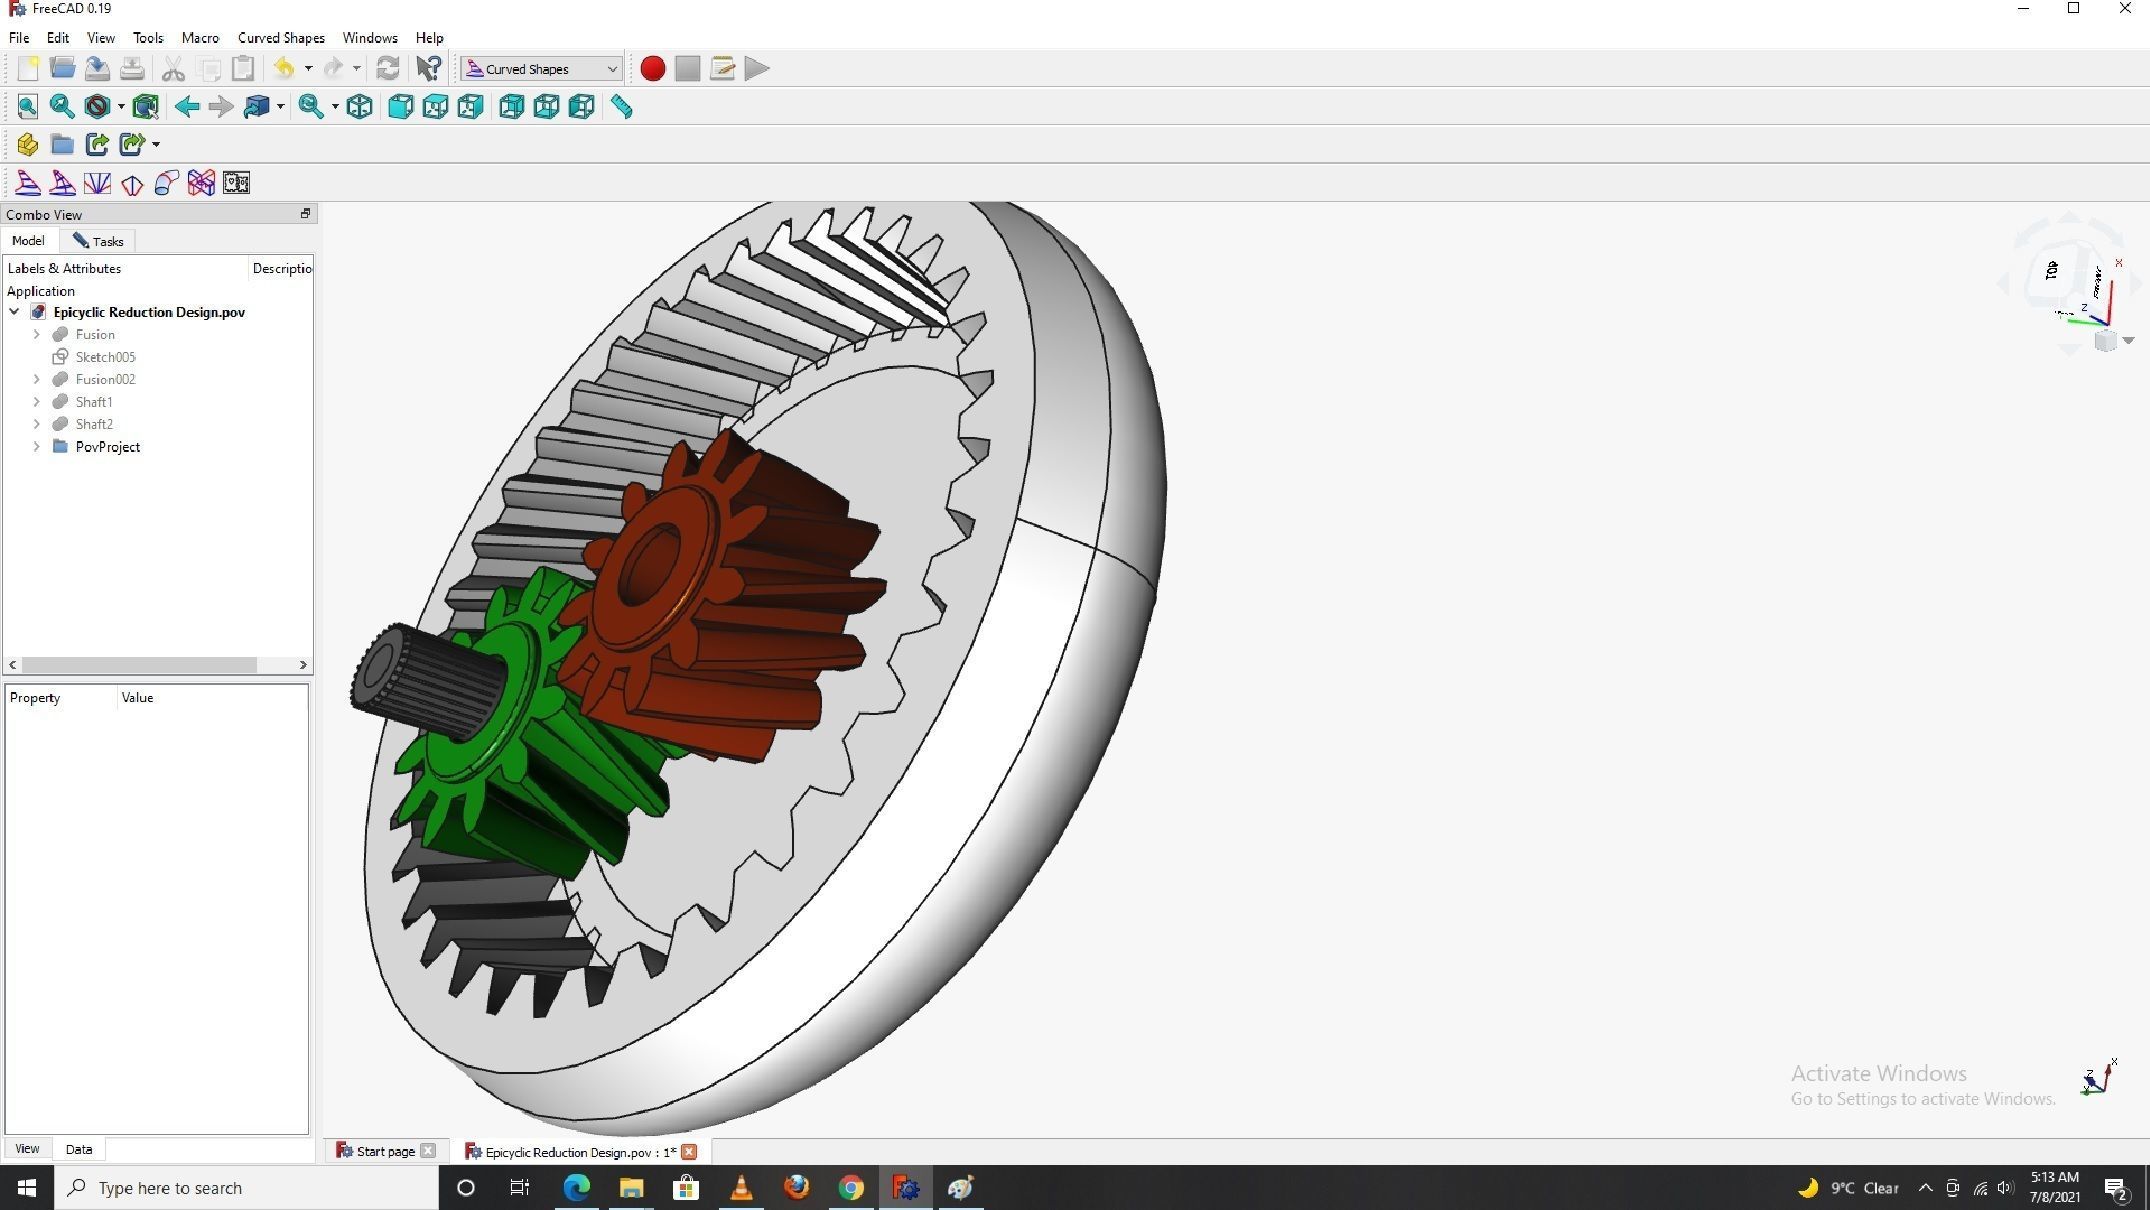This screenshot has width=2150, height=1210.
Task: Close the Epicyclic Reduction Design.pov tab
Action: 689,1151
